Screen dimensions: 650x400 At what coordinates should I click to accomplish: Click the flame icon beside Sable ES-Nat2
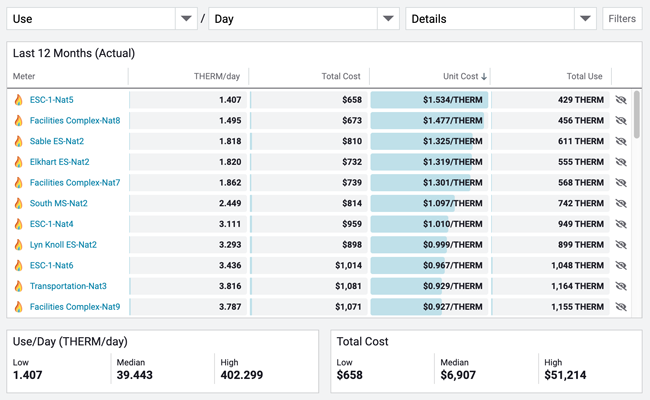click(18, 141)
